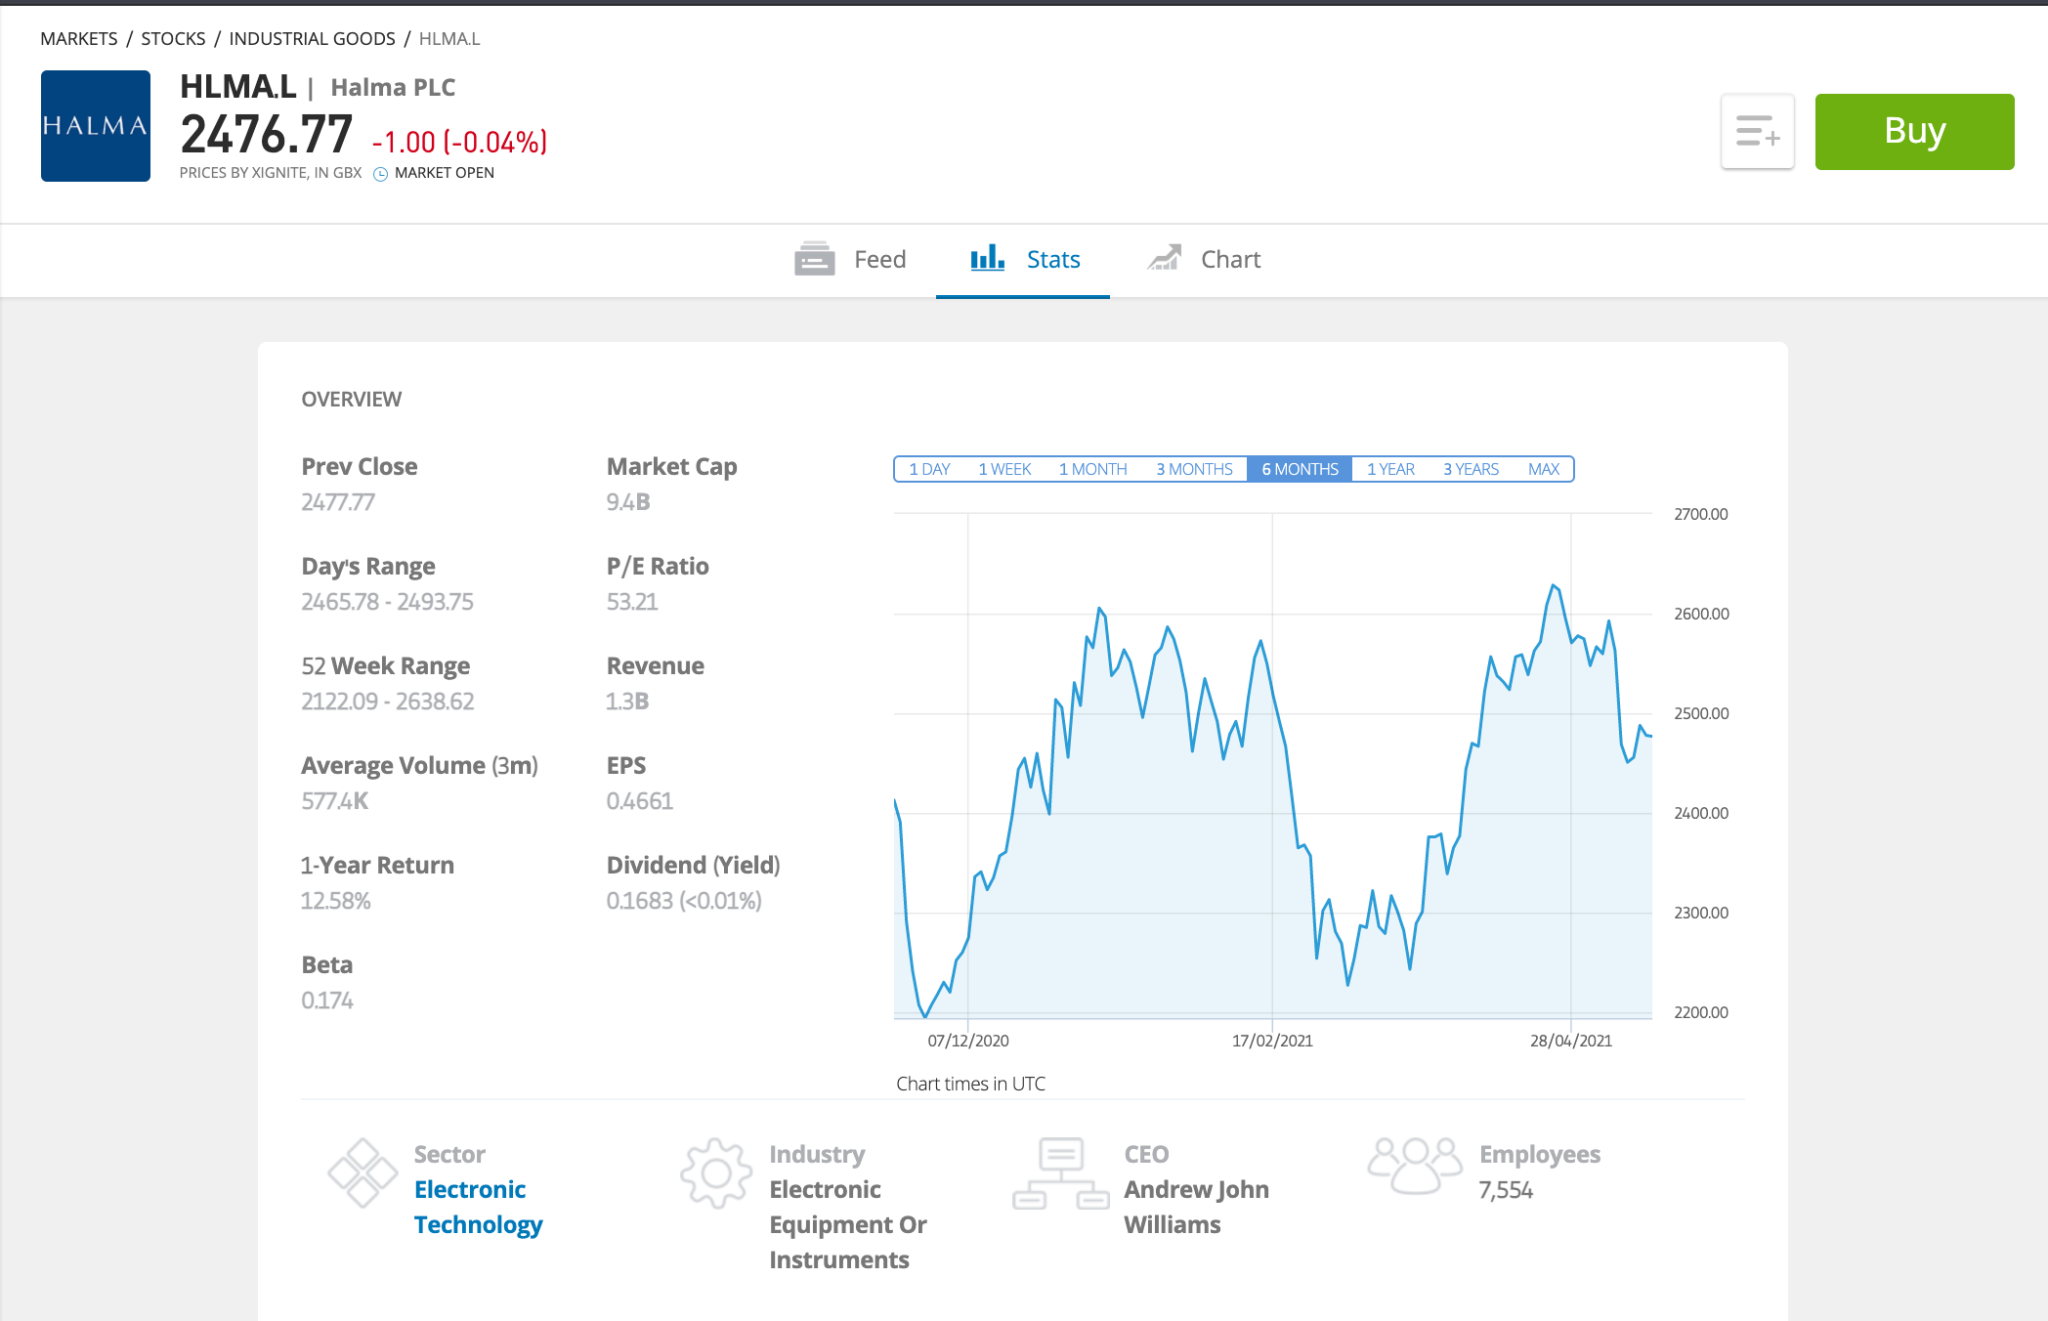
Task: Click the price 2476.77
Action: click(266, 134)
